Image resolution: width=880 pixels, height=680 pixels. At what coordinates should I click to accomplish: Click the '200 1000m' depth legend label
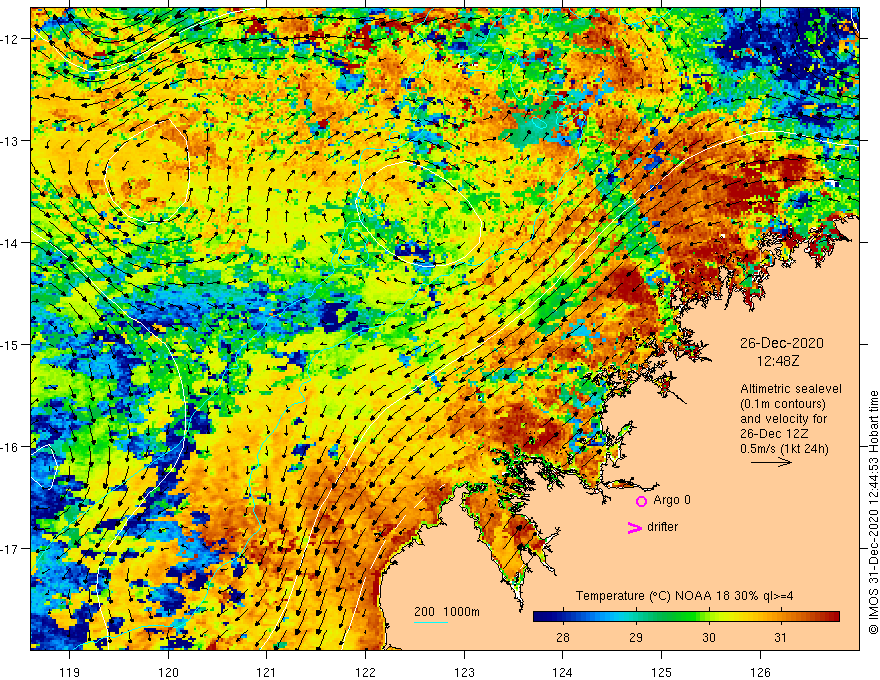coord(447,612)
